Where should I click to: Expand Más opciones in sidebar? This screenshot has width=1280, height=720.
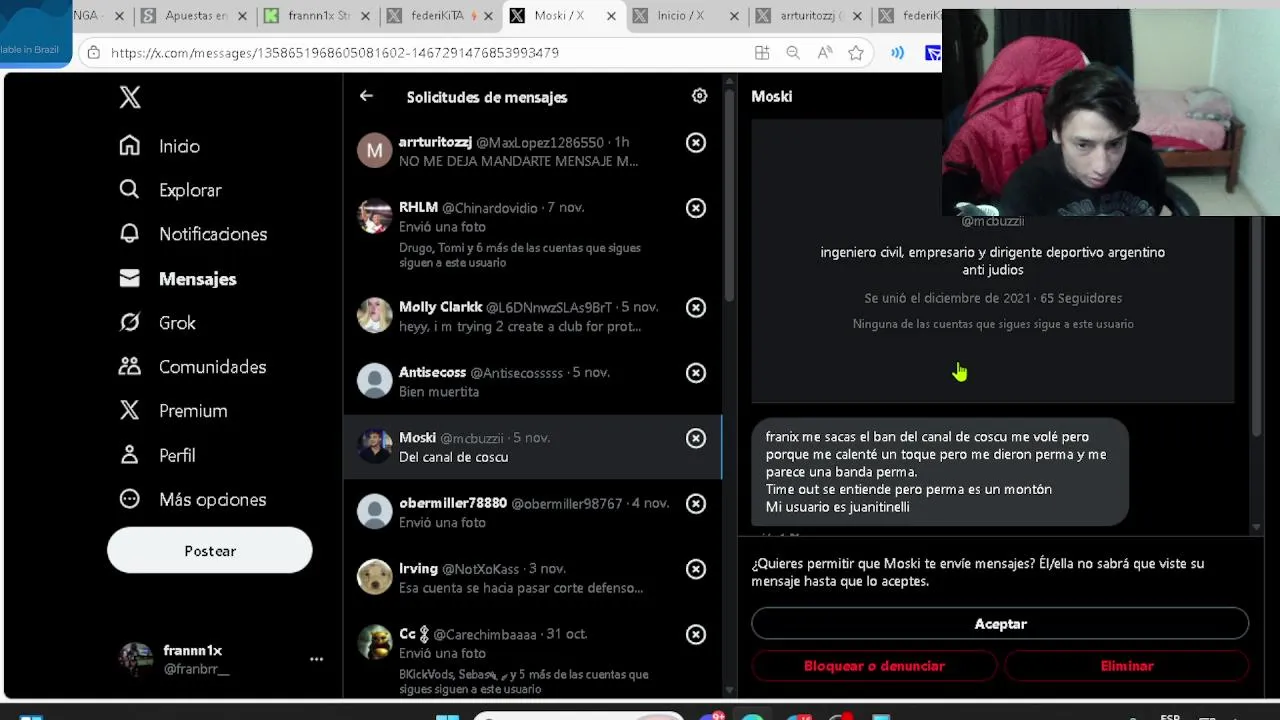pos(193,499)
